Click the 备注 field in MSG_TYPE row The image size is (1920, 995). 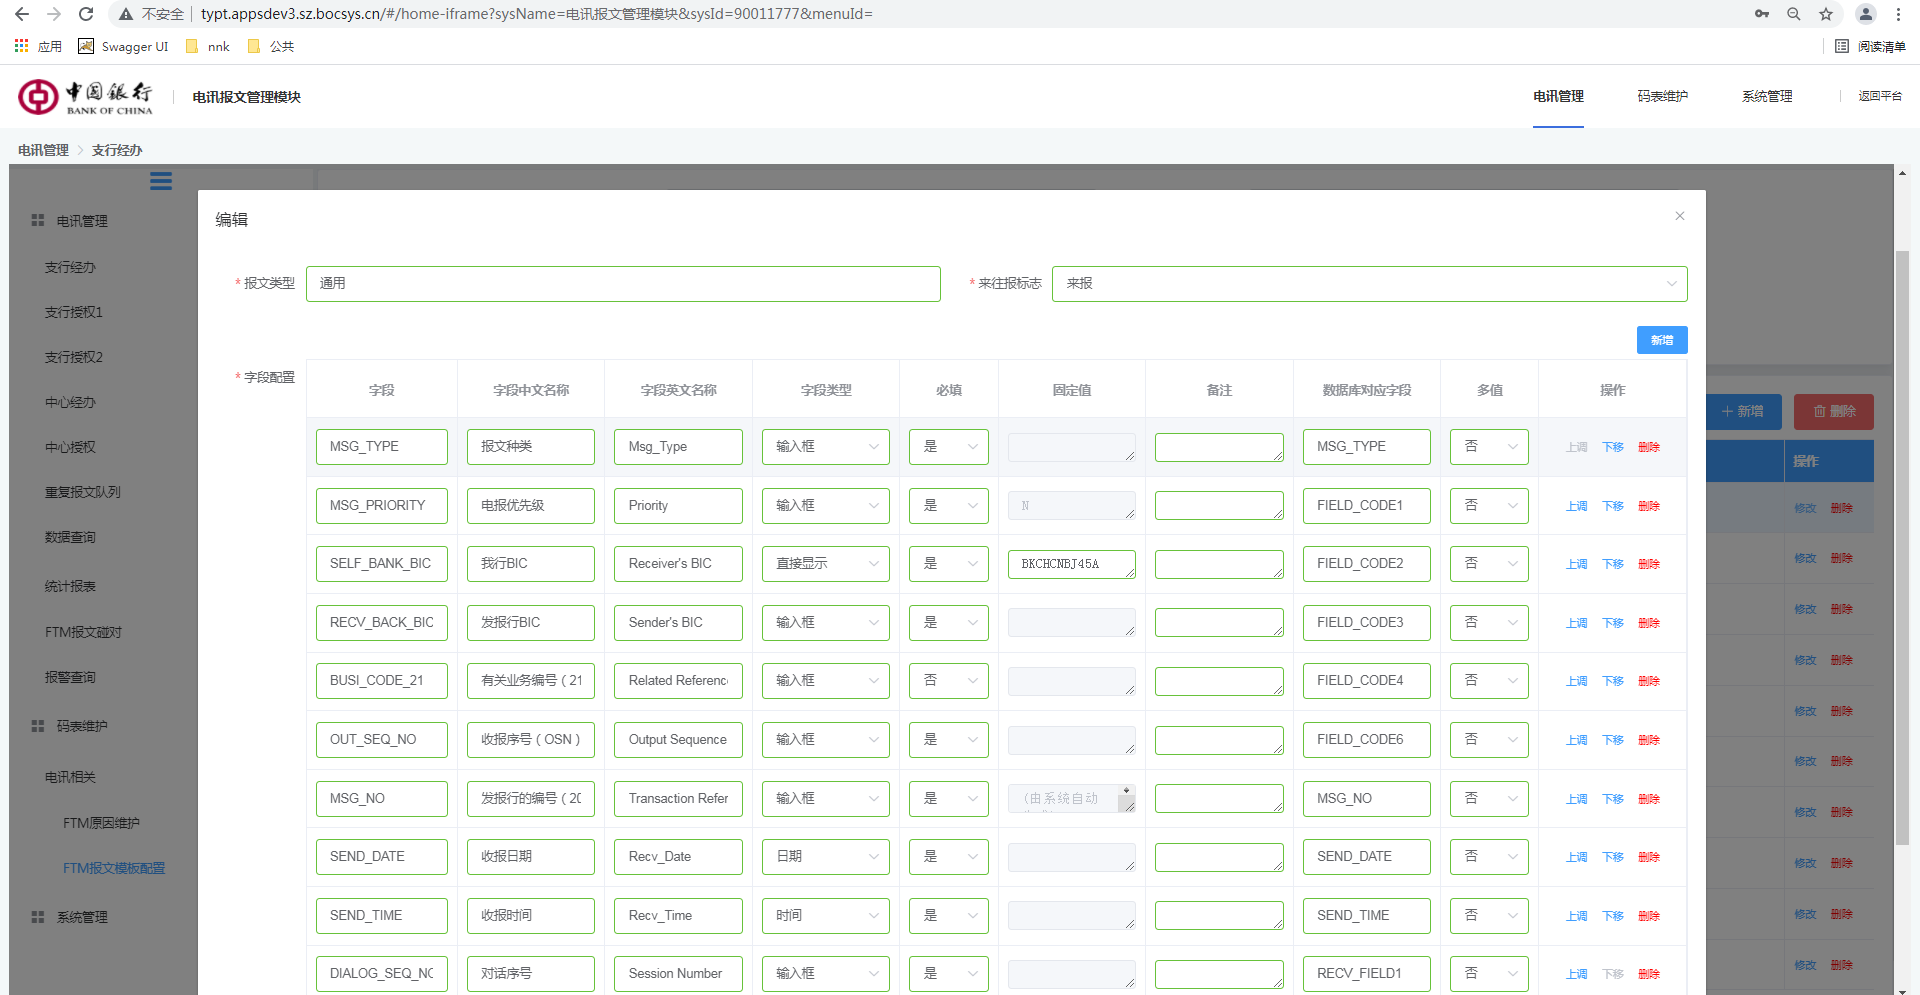click(1219, 447)
